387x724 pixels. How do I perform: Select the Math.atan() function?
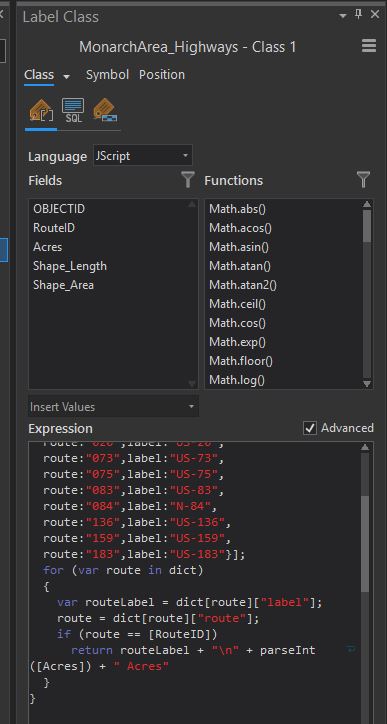point(240,266)
